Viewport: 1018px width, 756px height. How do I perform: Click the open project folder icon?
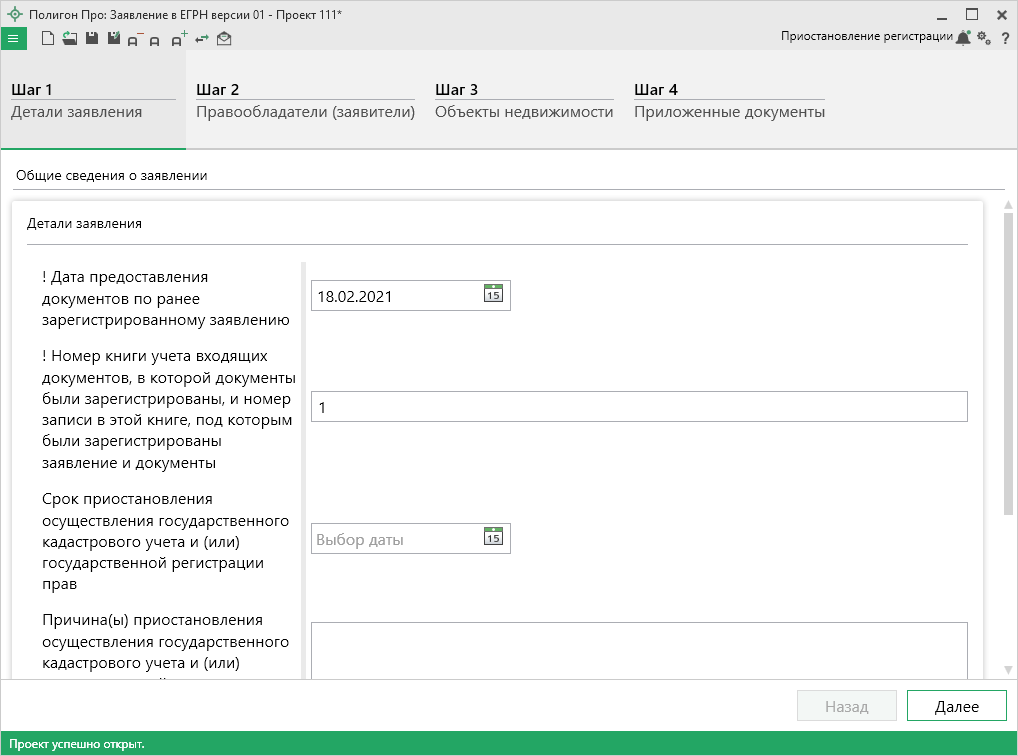click(69, 39)
